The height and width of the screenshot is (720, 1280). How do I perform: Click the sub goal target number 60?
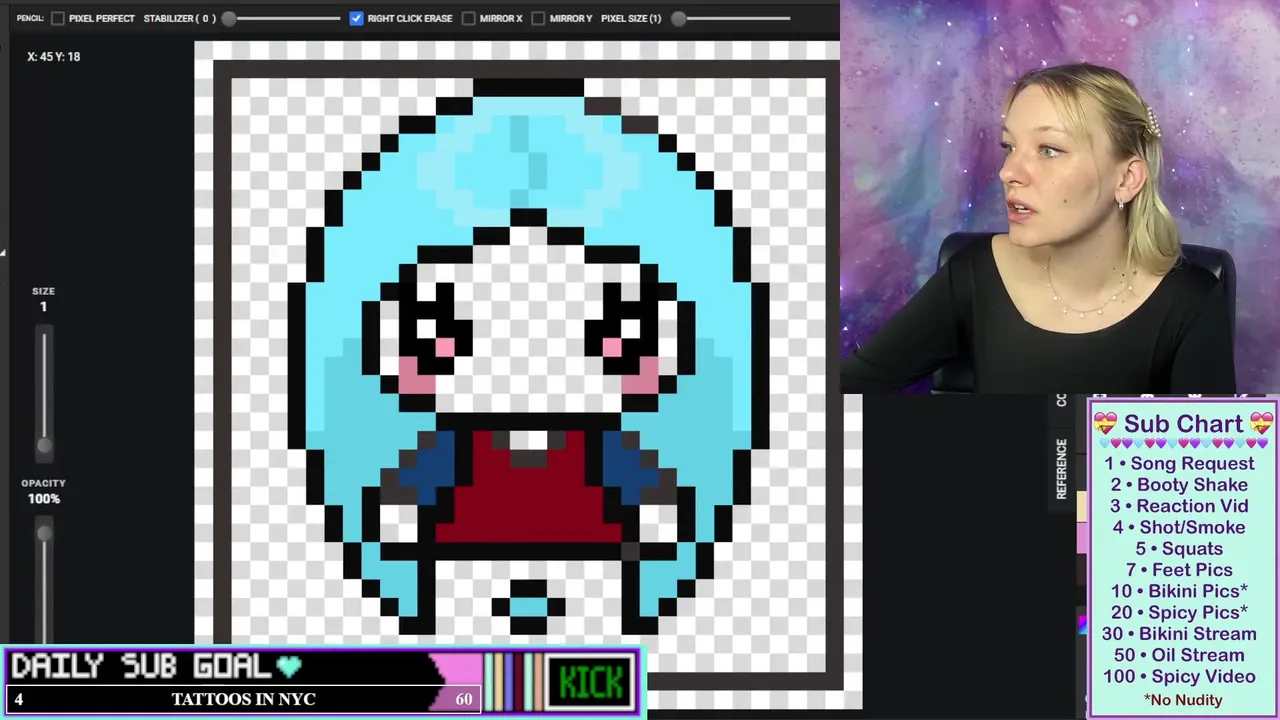tap(464, 699)
